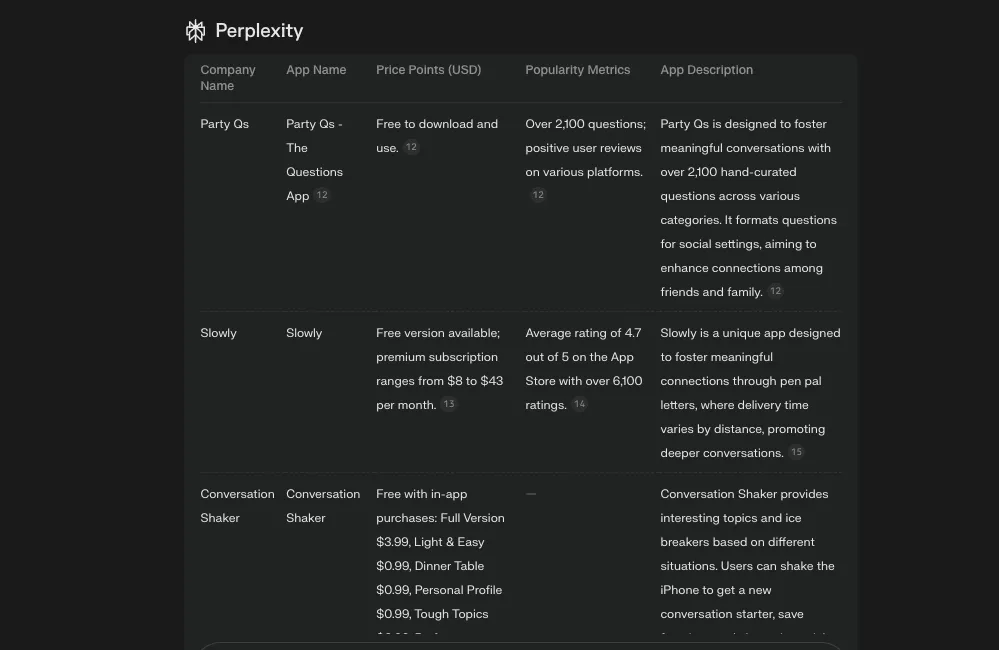999x650 pixels.
Task: Open citation 12 under Party Qs popularity metrics
Action: click(x=538, y=195)
